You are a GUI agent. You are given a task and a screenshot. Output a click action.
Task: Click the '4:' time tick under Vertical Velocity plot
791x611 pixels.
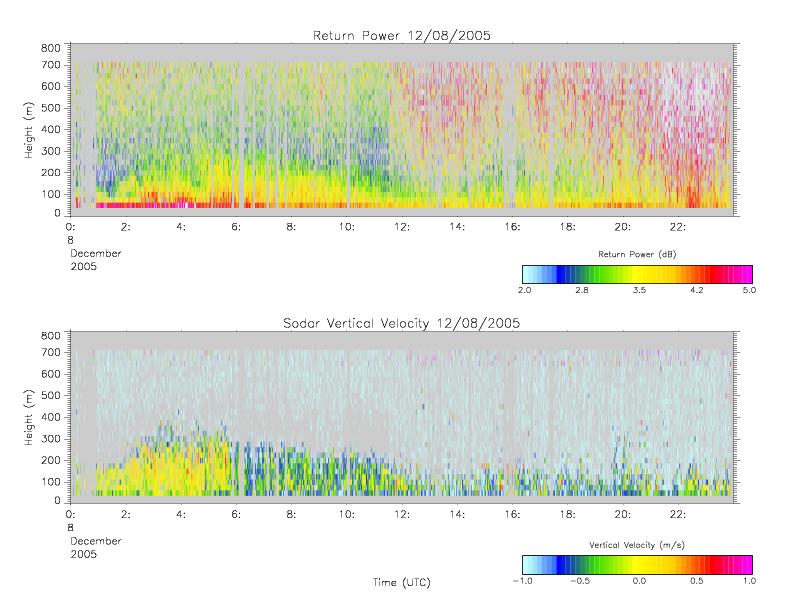tap(181, 515)
